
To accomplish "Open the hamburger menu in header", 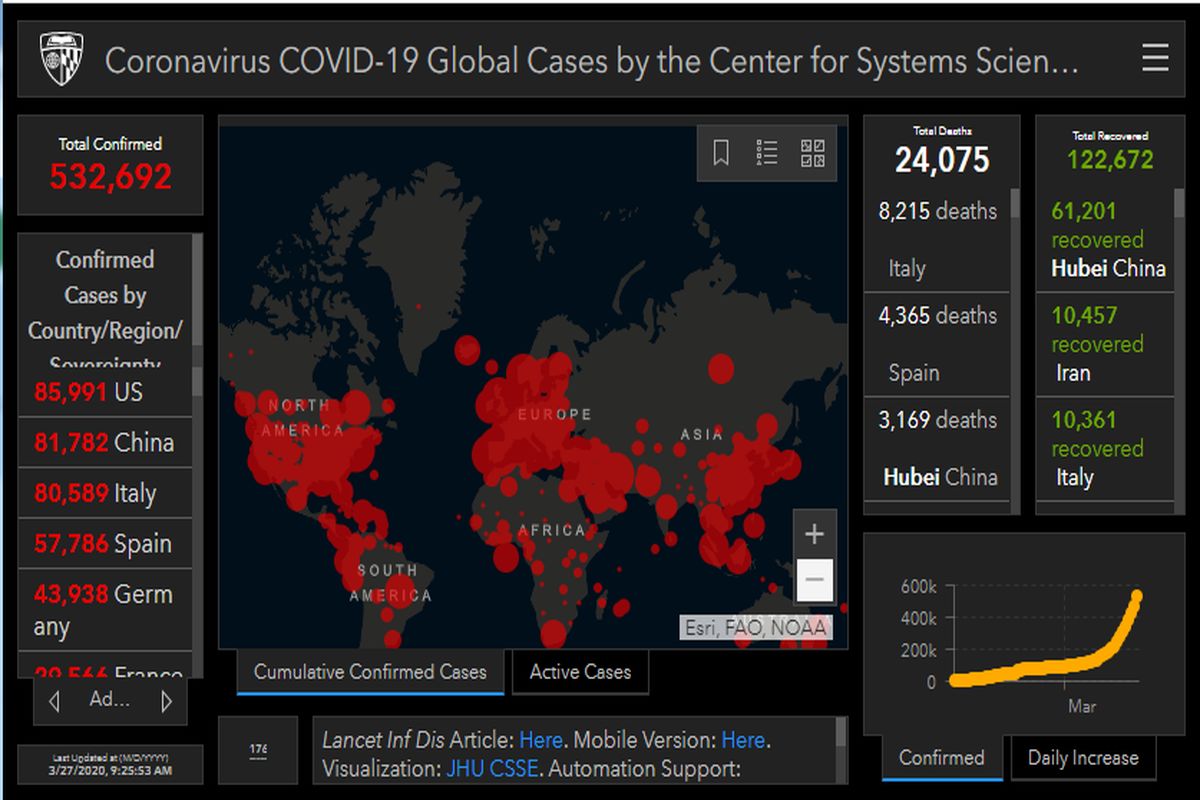I will click(x=1155, y=59).
